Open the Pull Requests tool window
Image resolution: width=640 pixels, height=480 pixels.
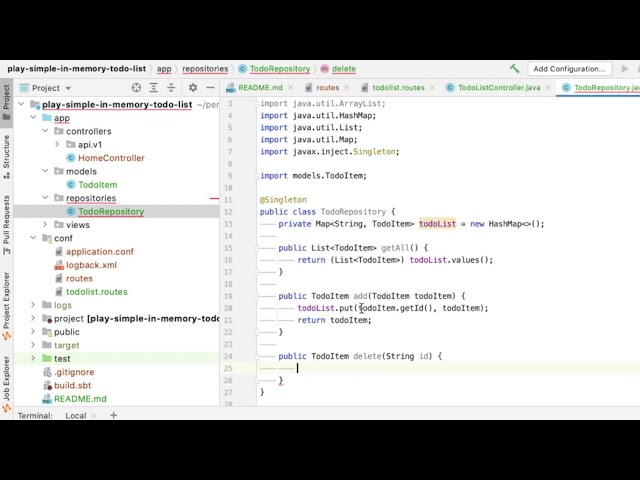pos(6,225)
